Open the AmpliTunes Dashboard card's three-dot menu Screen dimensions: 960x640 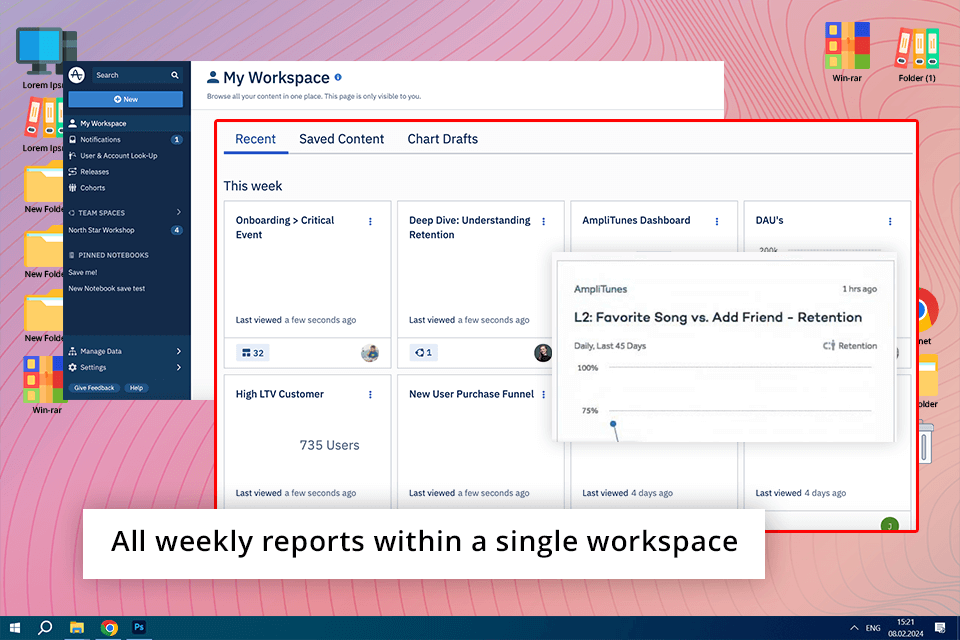[x=716, y=221]
